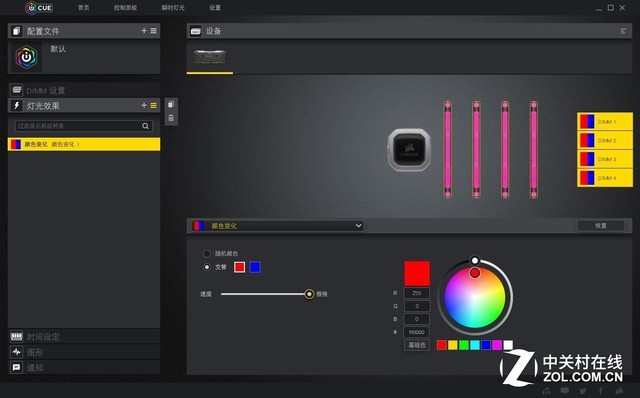Add a new profile with plus icon
The width and height of the screenshot is (640, 398).
point(144,31)
